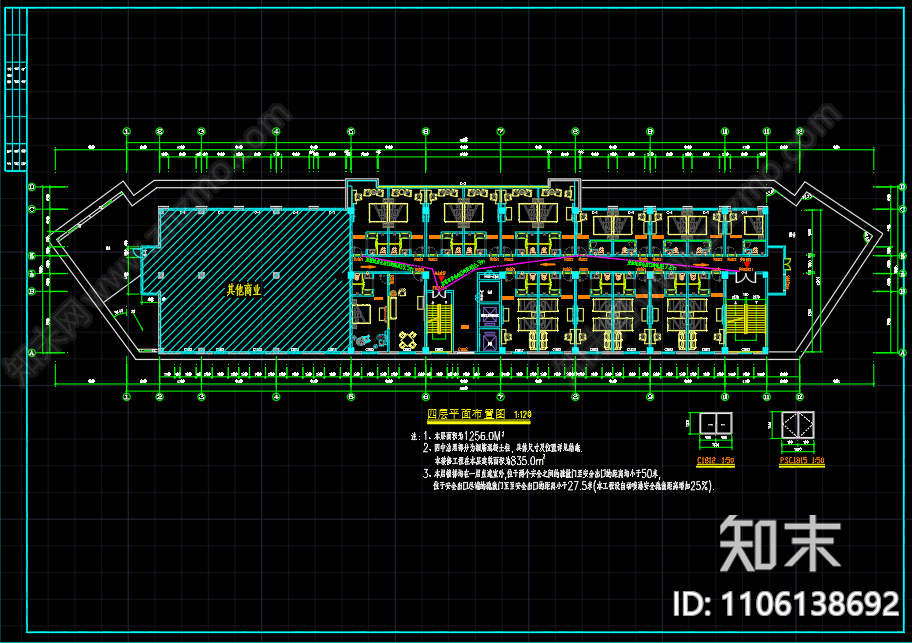
Task: Click axis bubble C on left side
Action: click(32, 209)
